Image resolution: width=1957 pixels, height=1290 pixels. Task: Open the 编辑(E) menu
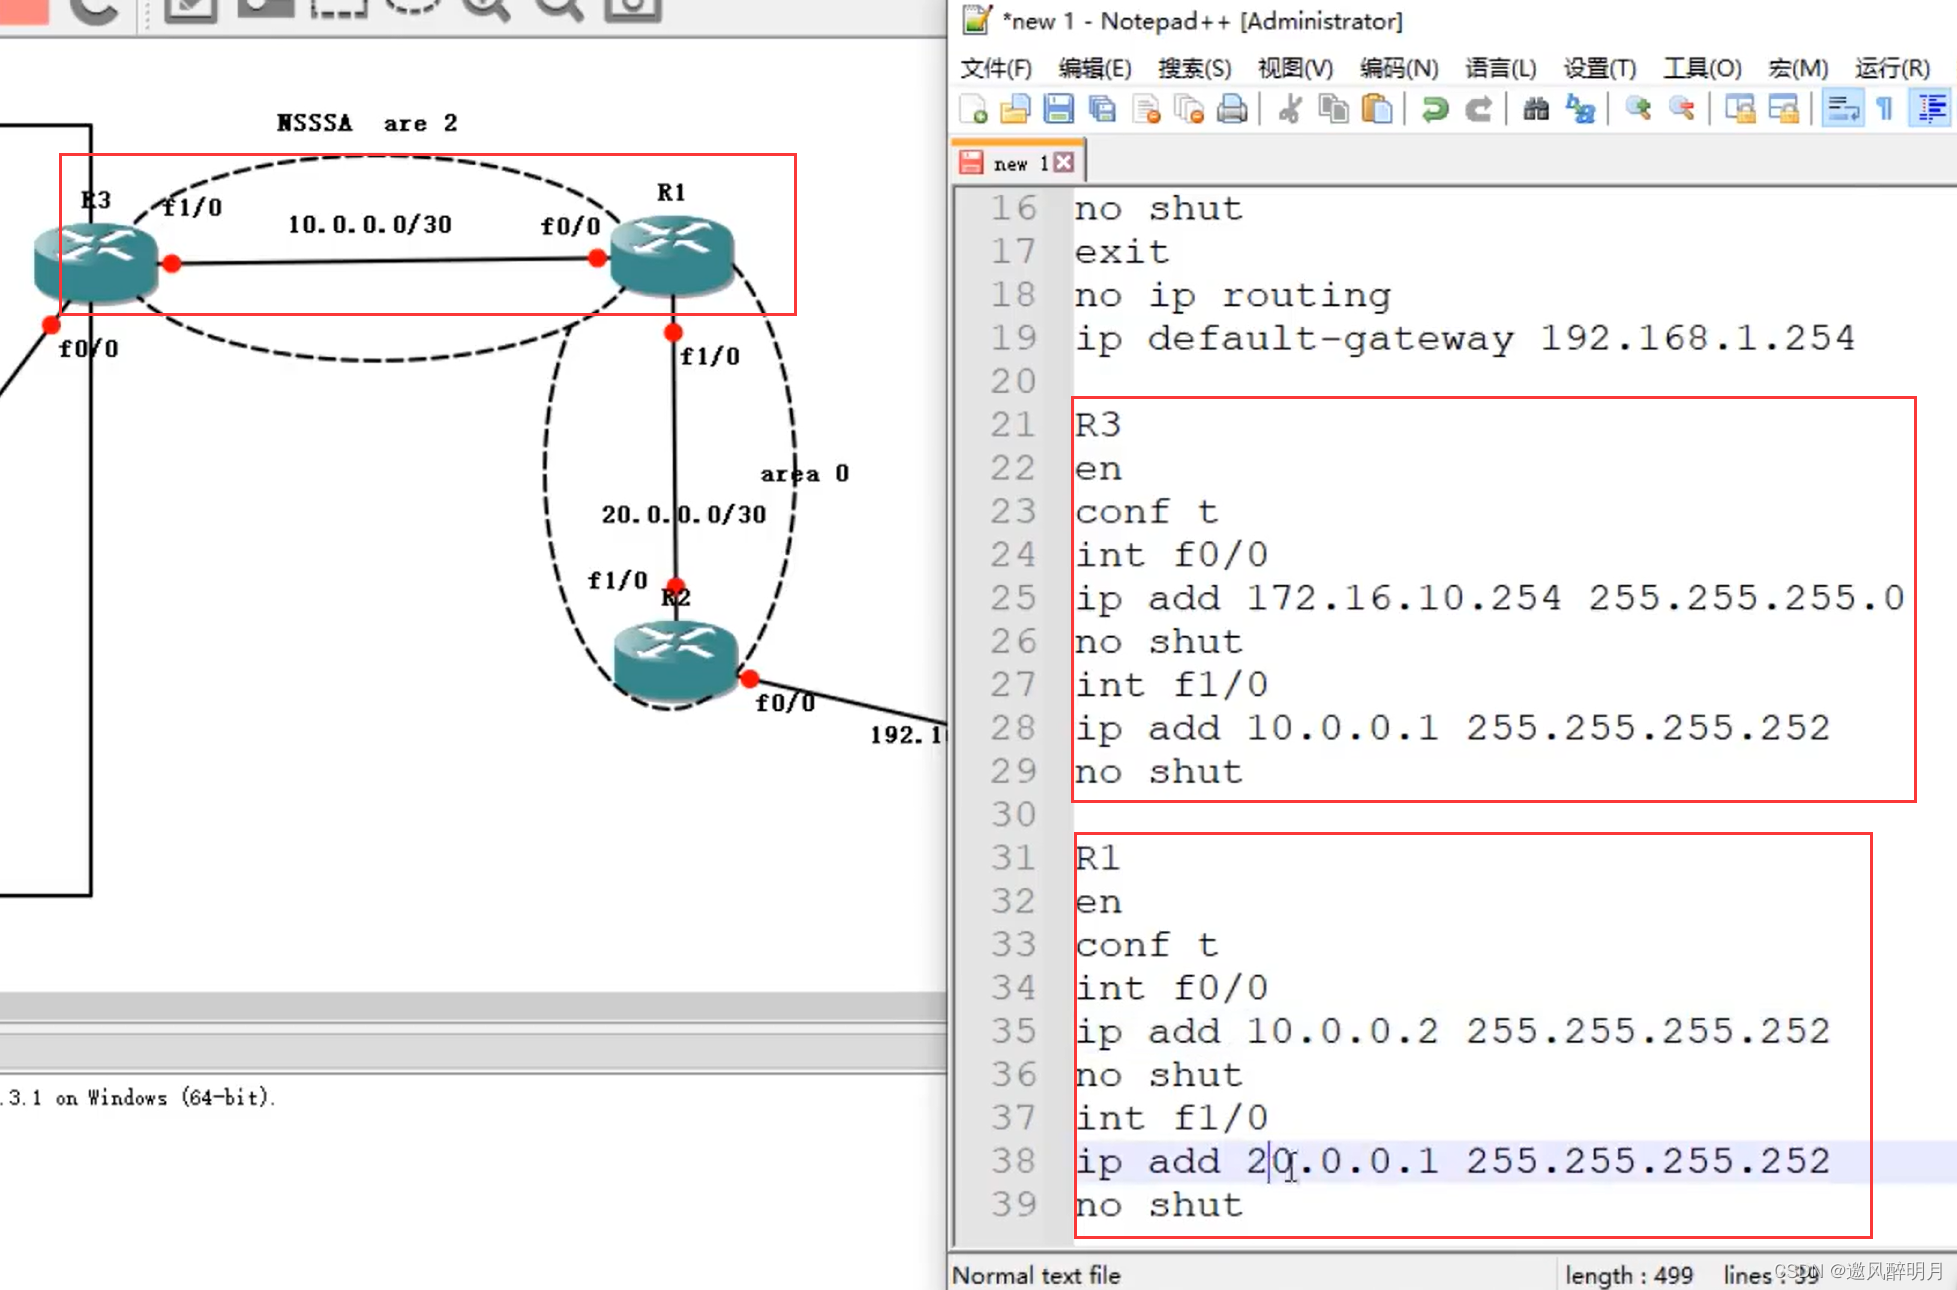click(x=1095, y=68)
